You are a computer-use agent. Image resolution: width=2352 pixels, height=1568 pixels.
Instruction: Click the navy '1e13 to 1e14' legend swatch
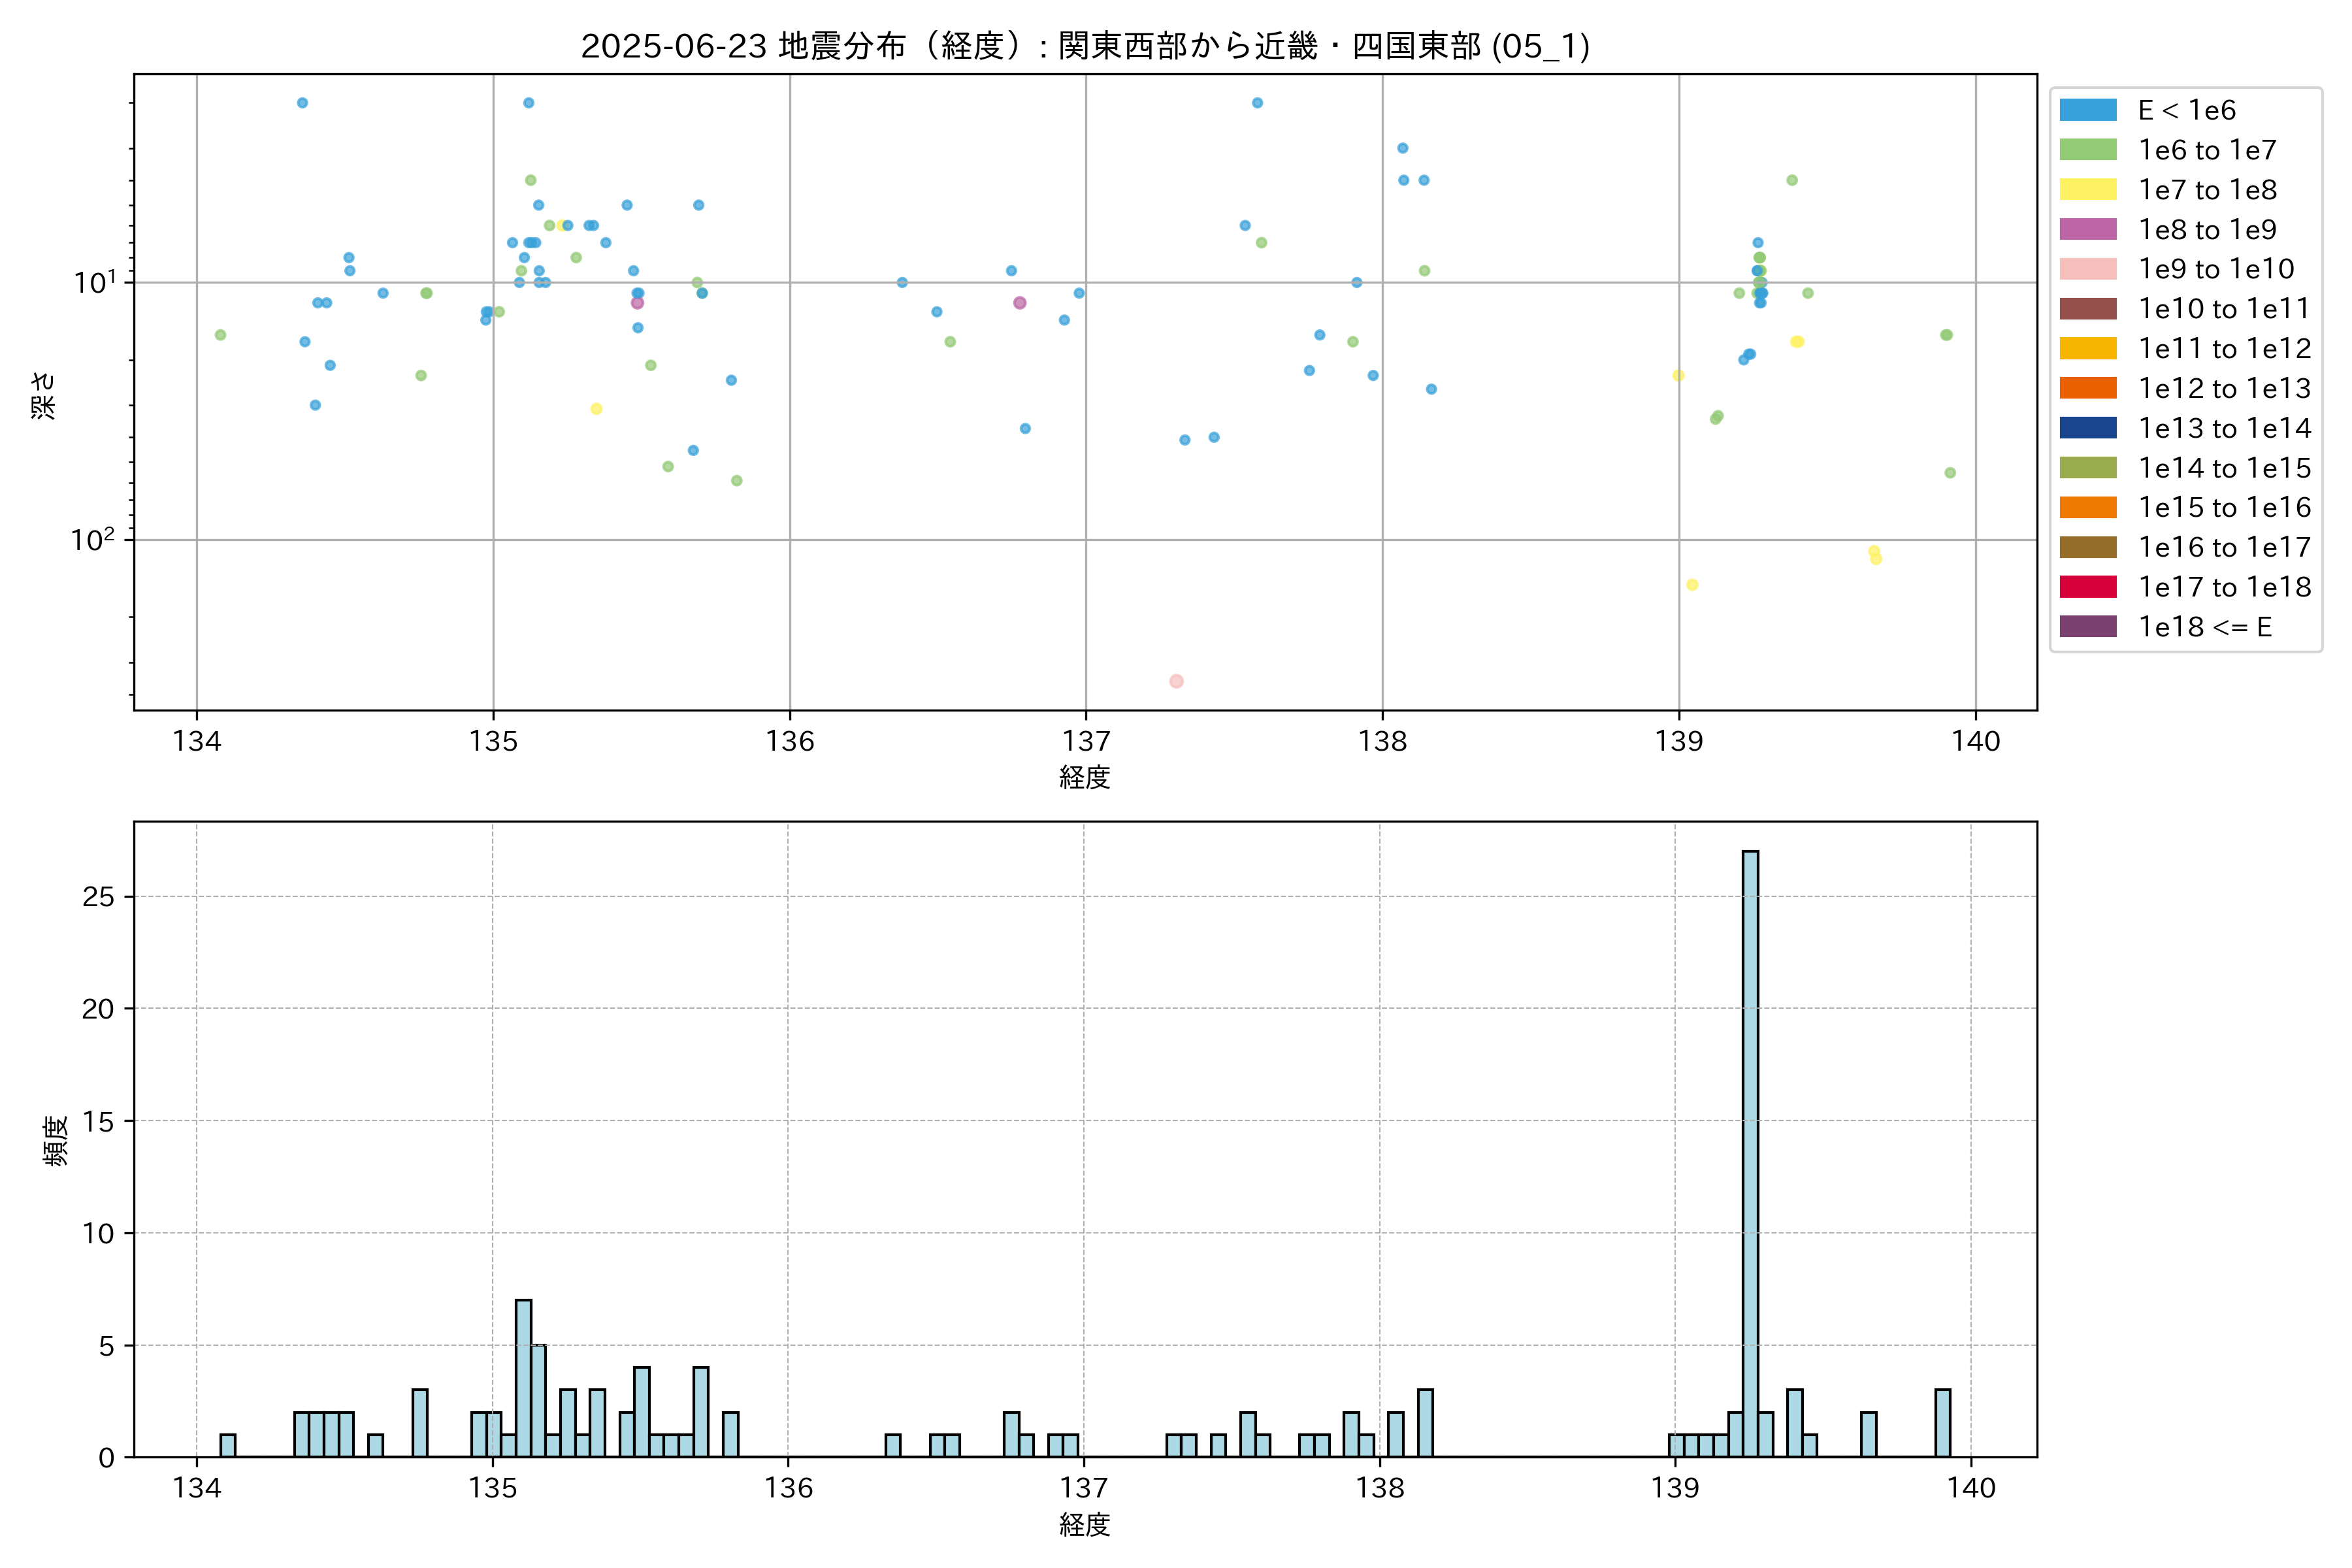[x=2088, y=428]
